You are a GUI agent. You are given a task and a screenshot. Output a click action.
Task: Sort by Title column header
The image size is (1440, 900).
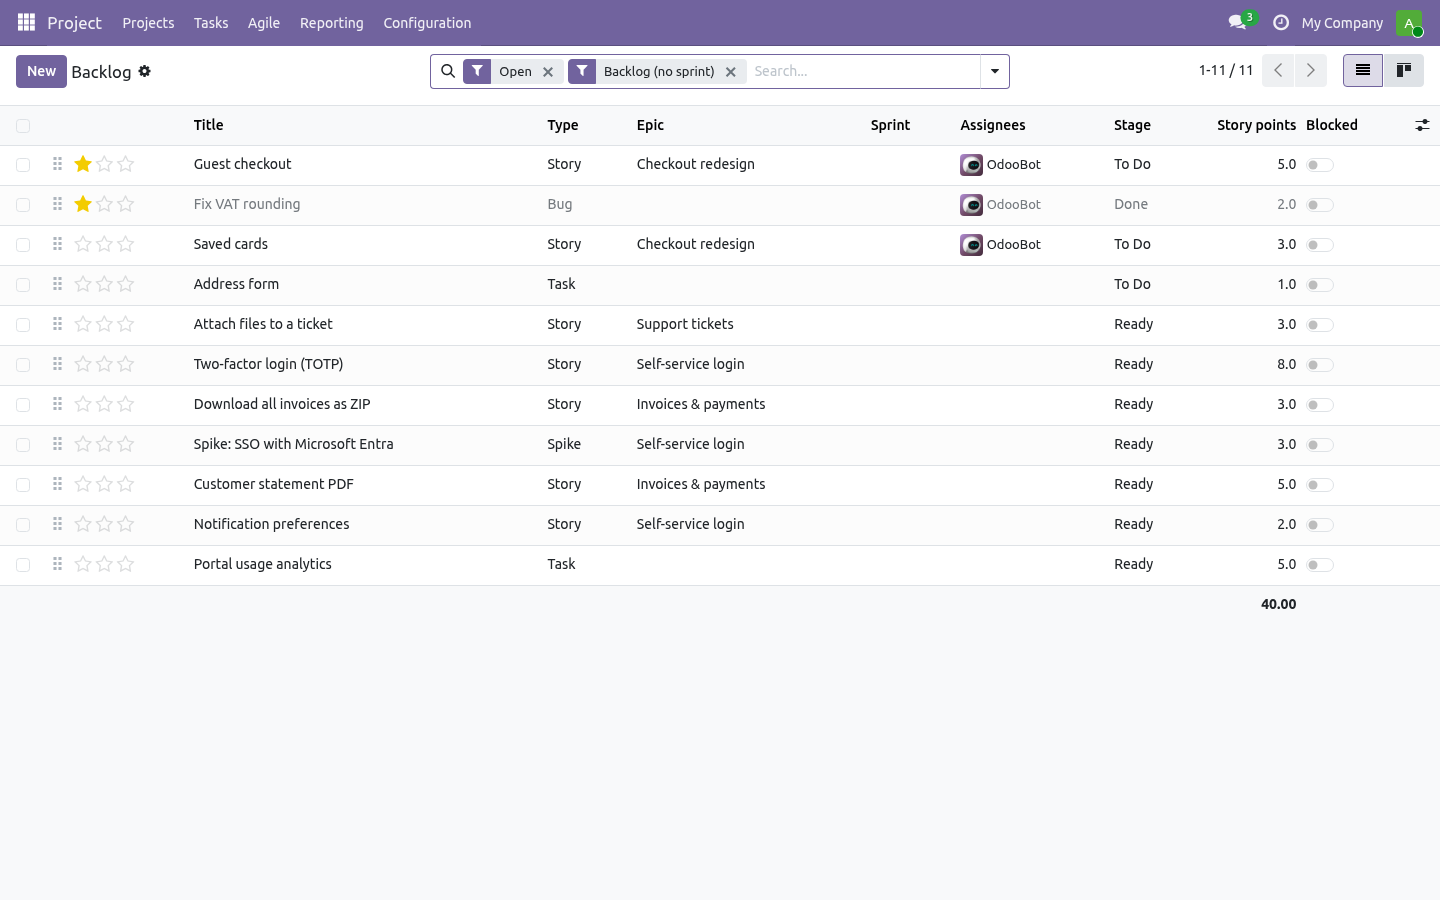pyautogui.click(x=208, y=125)
